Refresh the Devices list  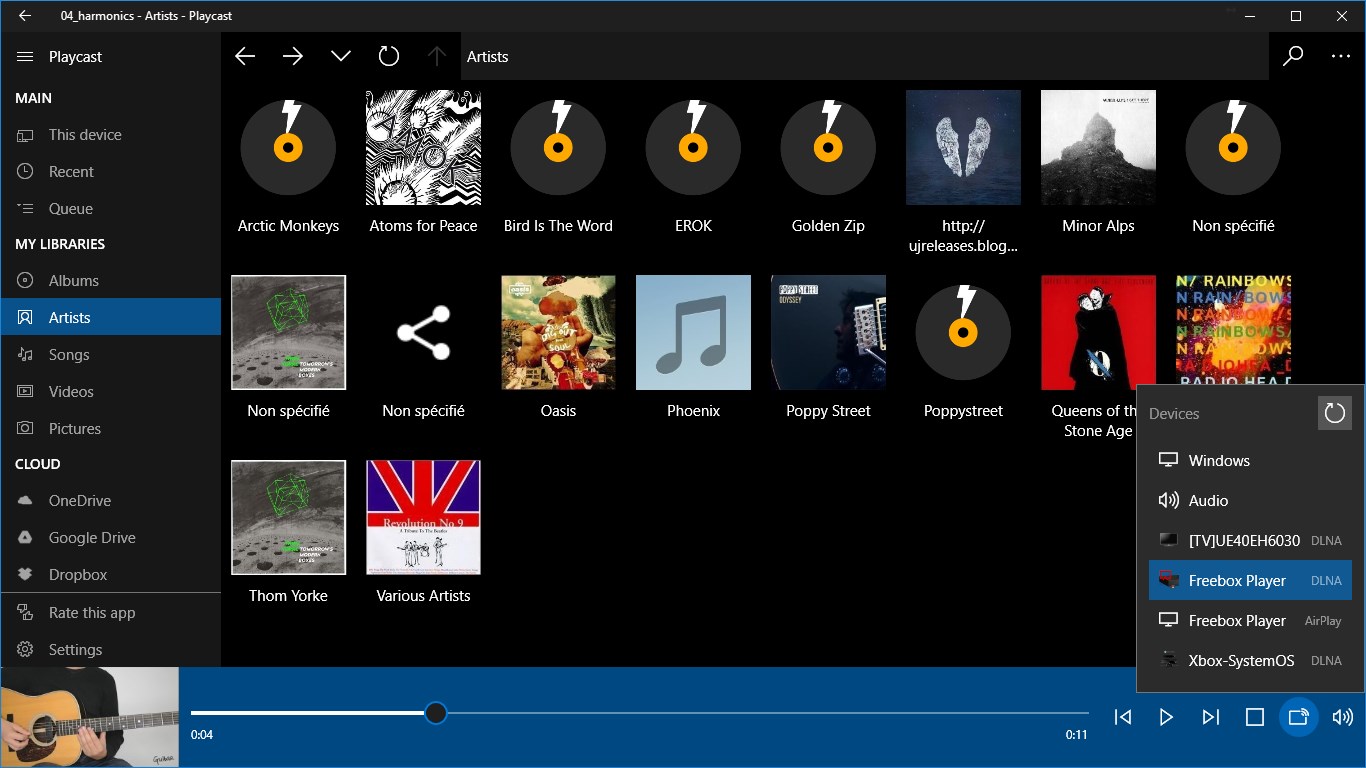1334,413
